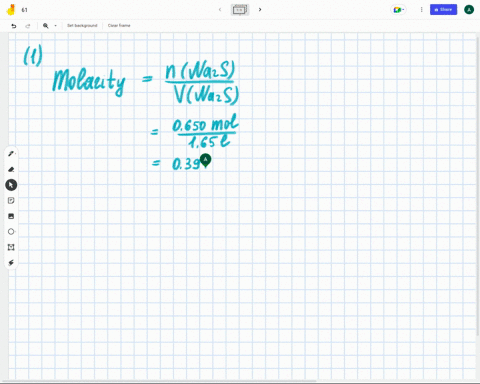Click the collaborator marker "A" on canvas
480x384 pixels.
[x=205, y=160]
